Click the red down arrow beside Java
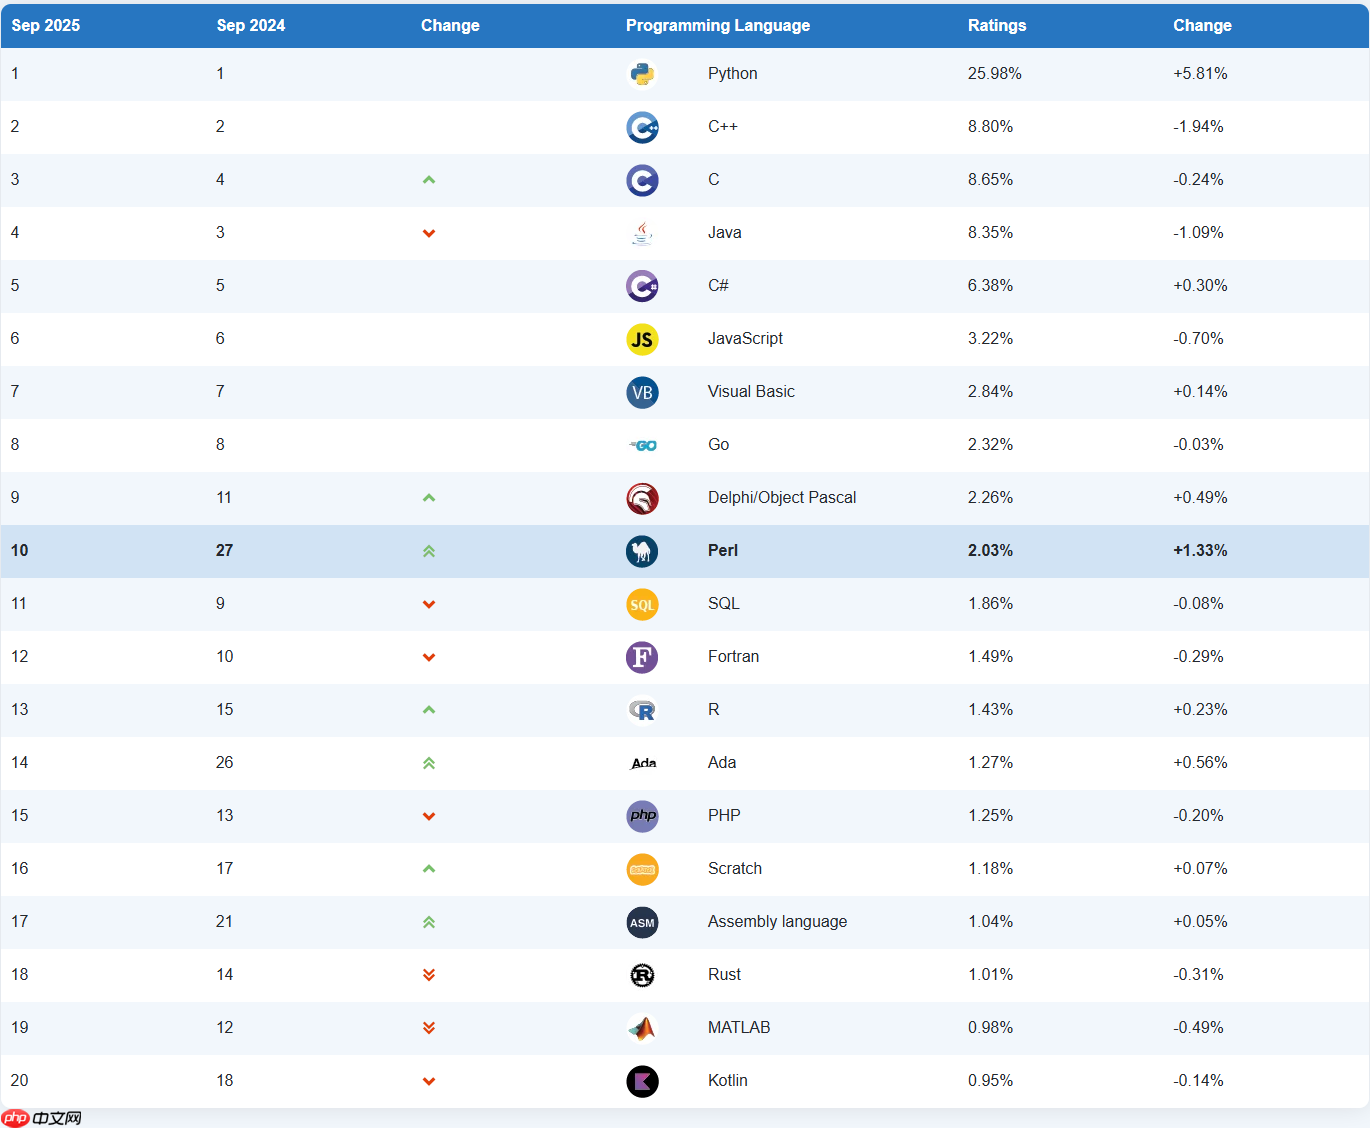This screenshot has height=1128, width=1370. point(429,233)
